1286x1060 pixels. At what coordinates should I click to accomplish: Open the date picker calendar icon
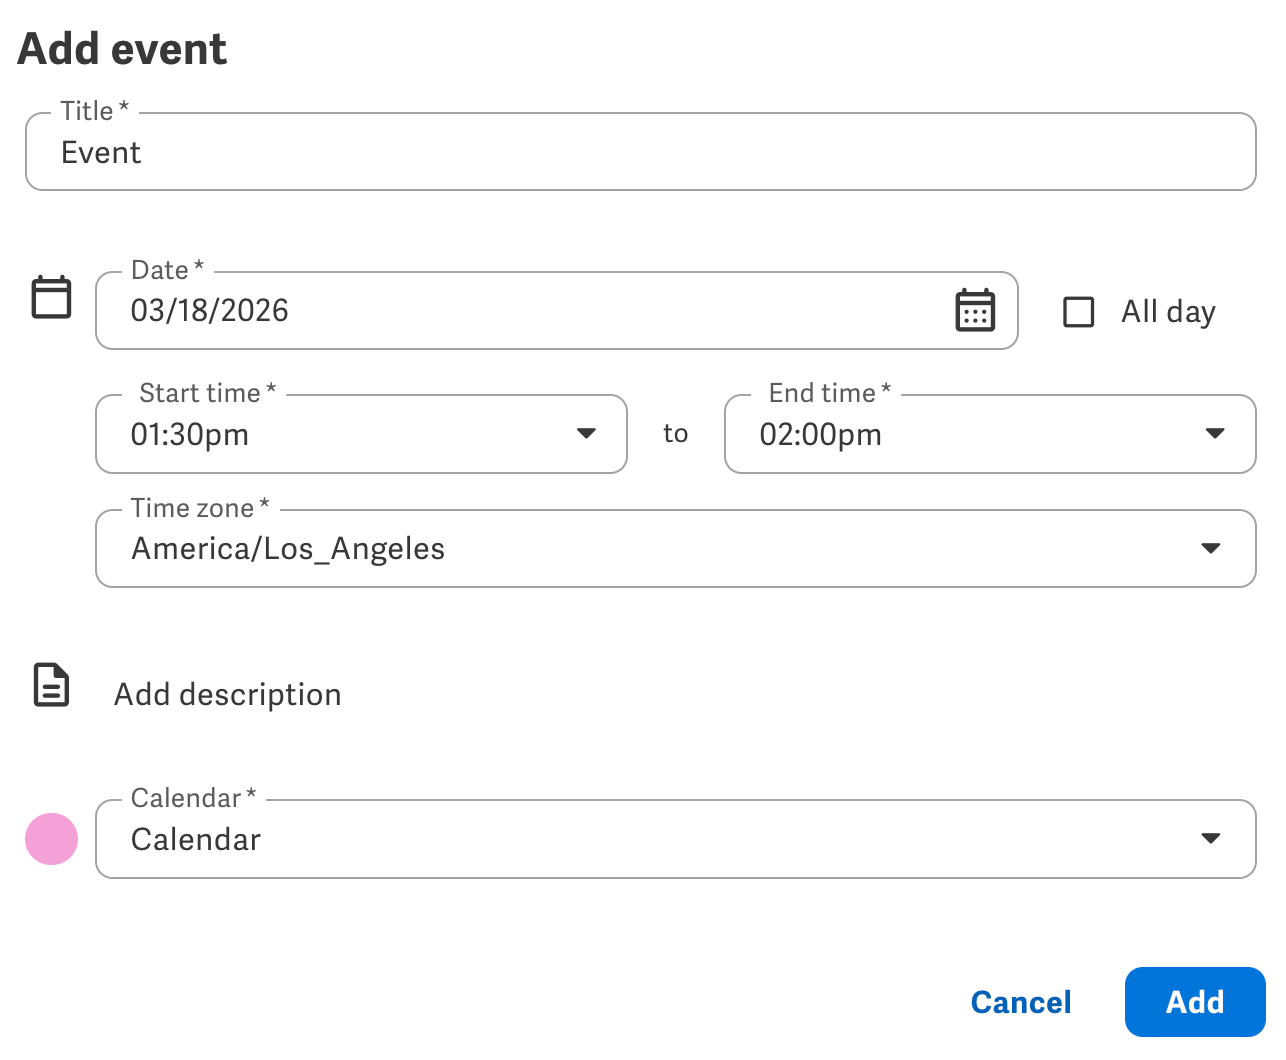[x=975, y=310]
